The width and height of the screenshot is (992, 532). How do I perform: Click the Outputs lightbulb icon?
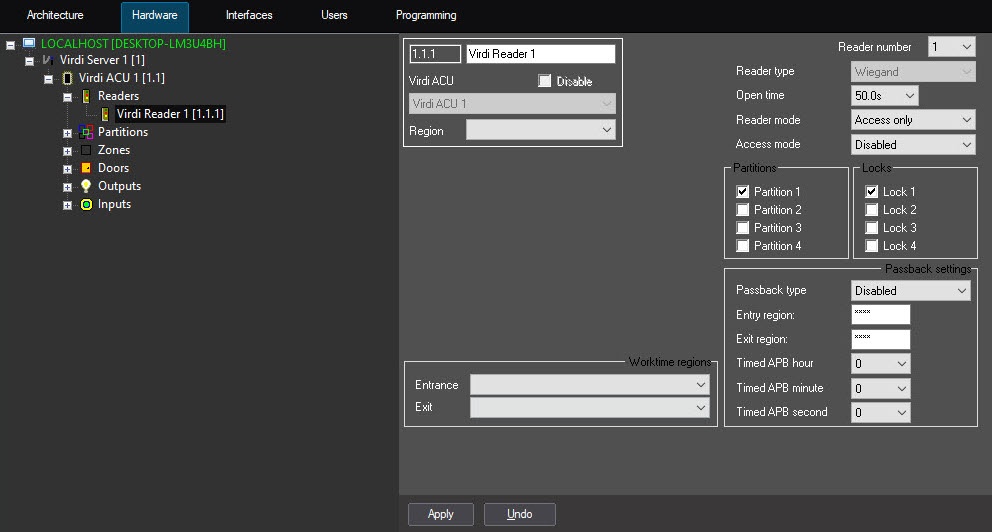click(86, 186)
